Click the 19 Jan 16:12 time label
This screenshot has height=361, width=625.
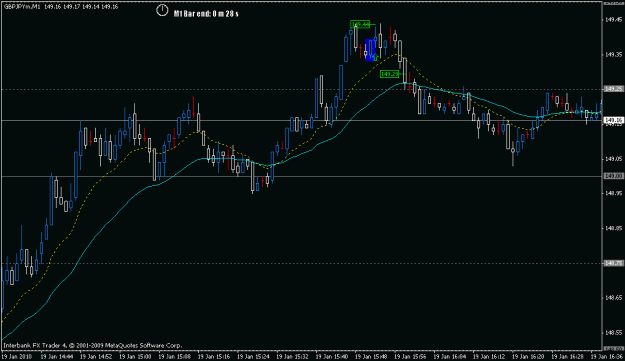(x=489, y=356)
